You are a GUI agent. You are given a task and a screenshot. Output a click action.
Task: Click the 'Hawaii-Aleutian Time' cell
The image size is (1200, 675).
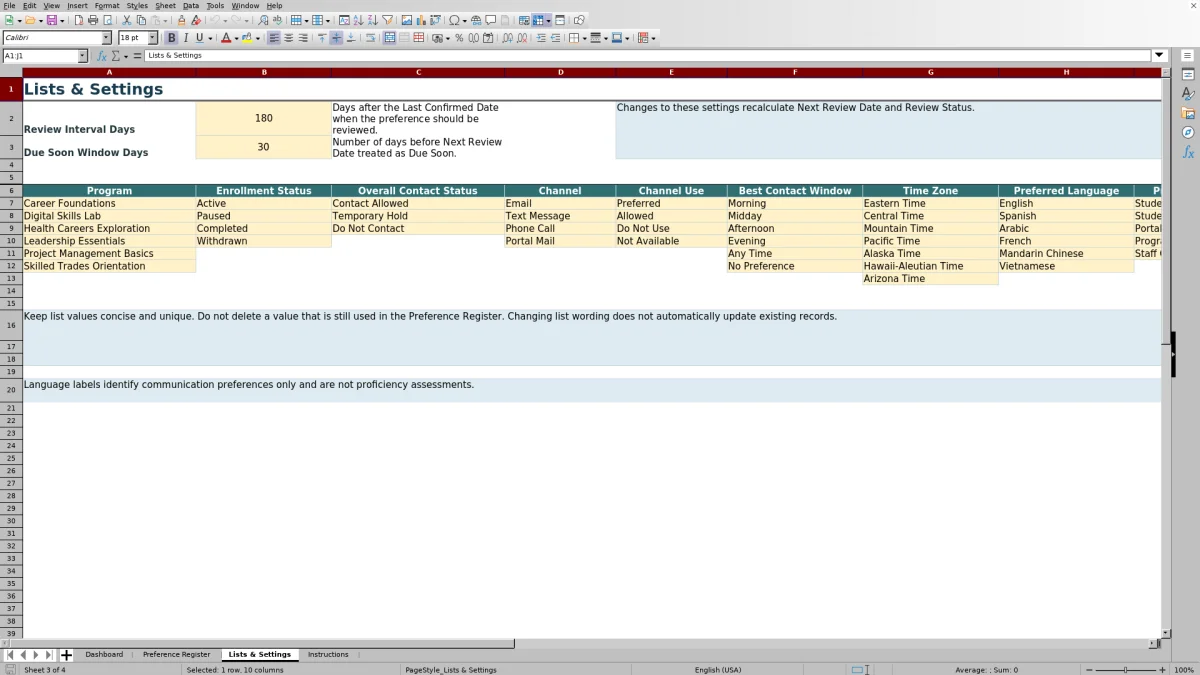pos(930,266)
